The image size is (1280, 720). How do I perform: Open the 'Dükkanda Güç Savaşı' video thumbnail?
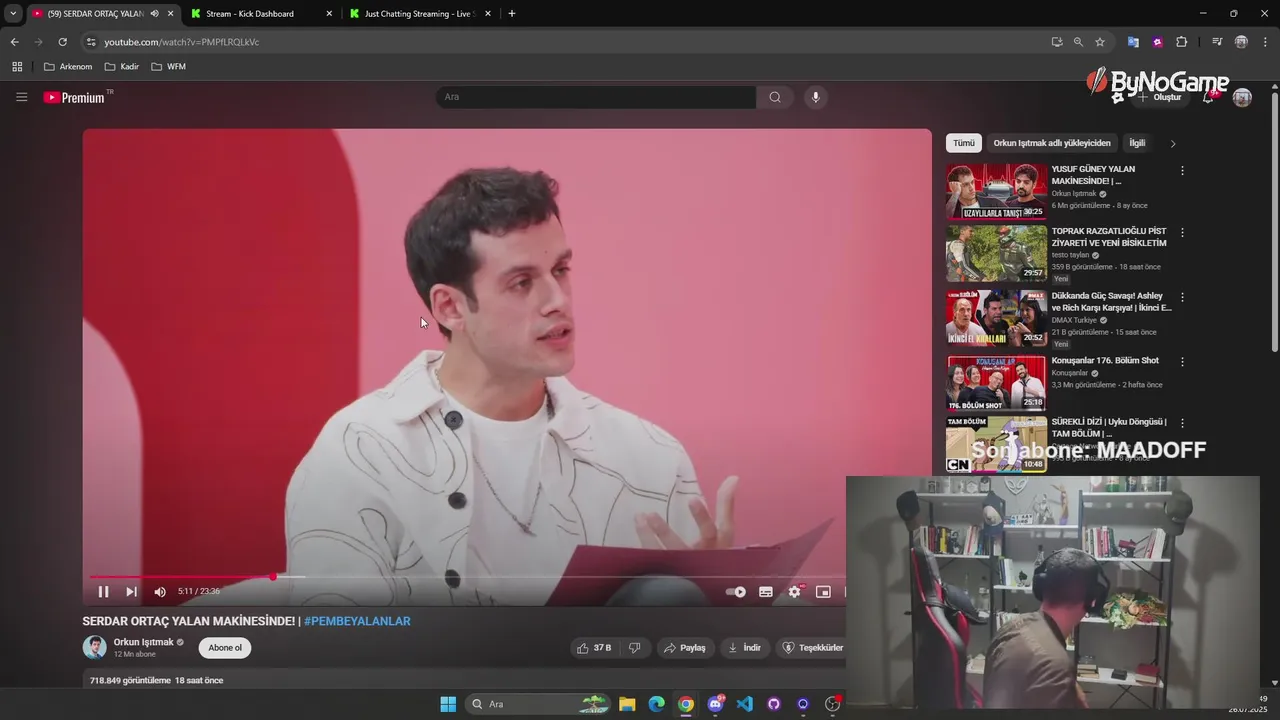996,318
